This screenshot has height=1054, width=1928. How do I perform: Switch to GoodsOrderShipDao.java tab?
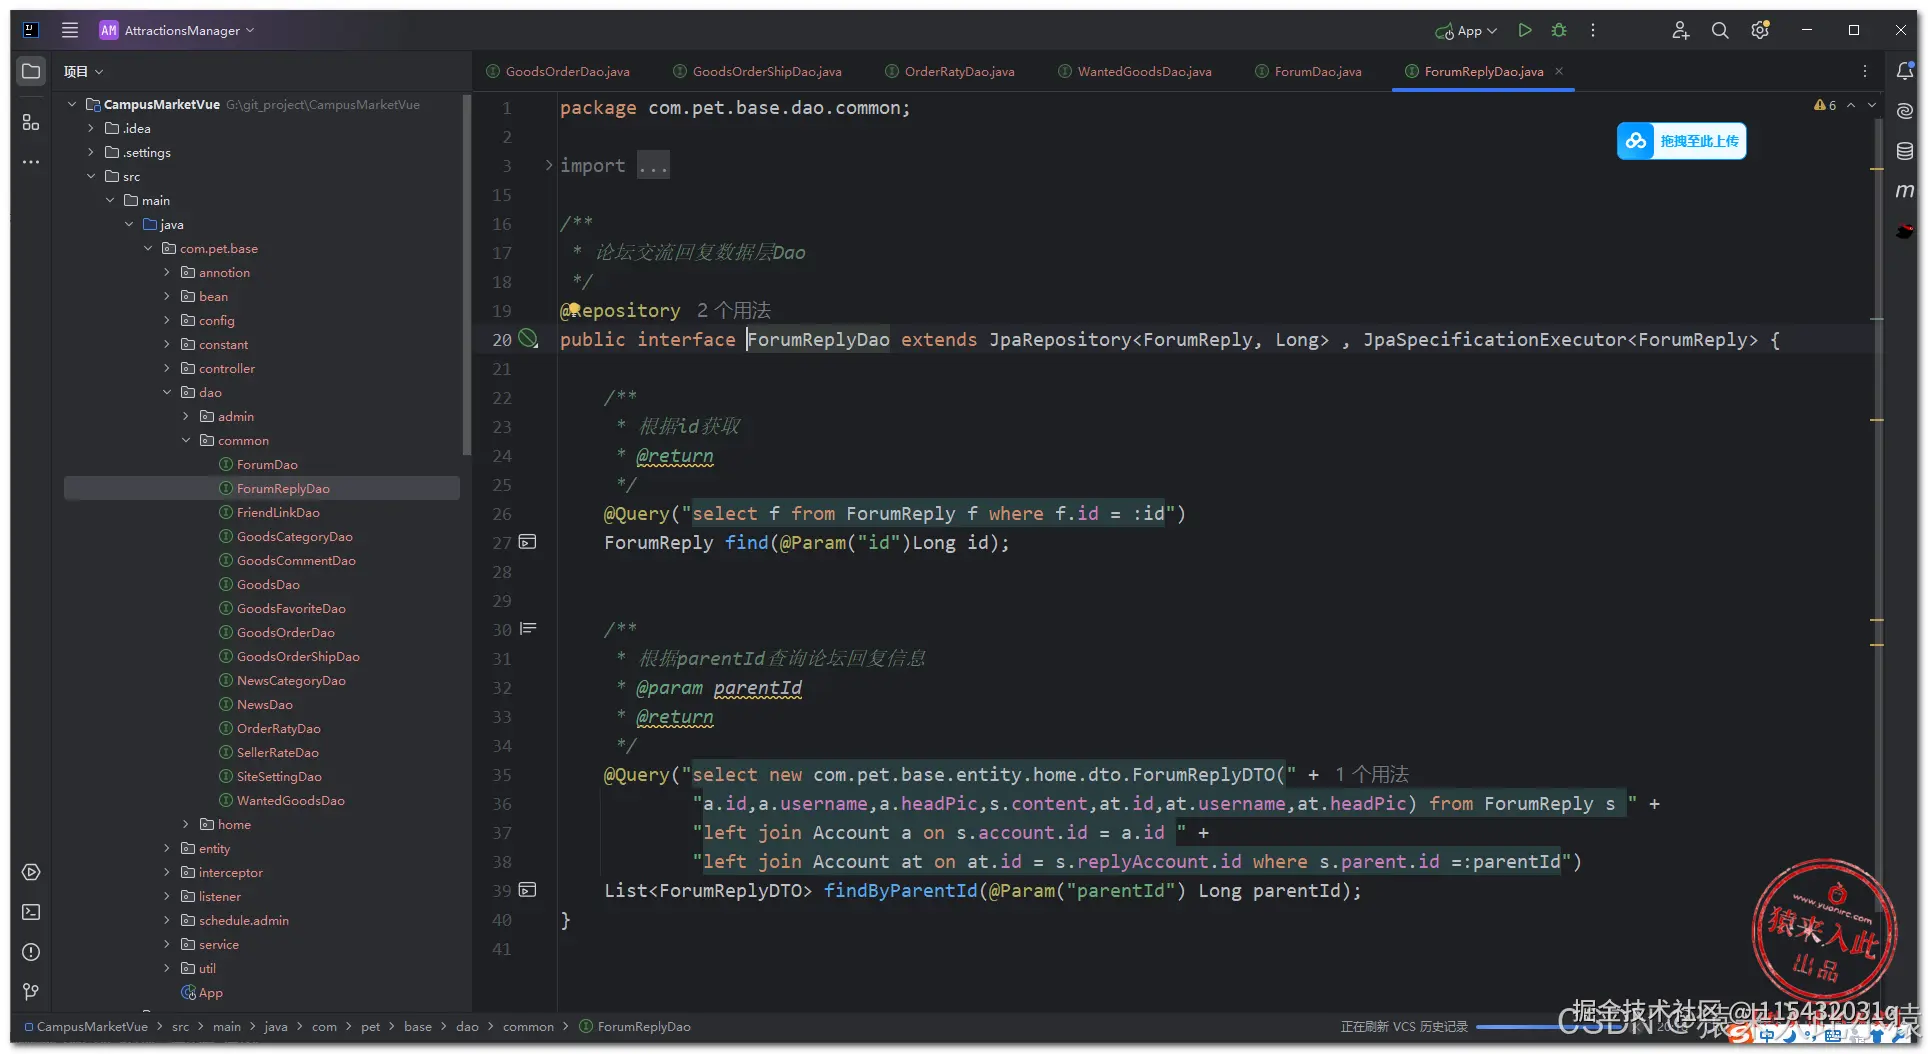757,71
